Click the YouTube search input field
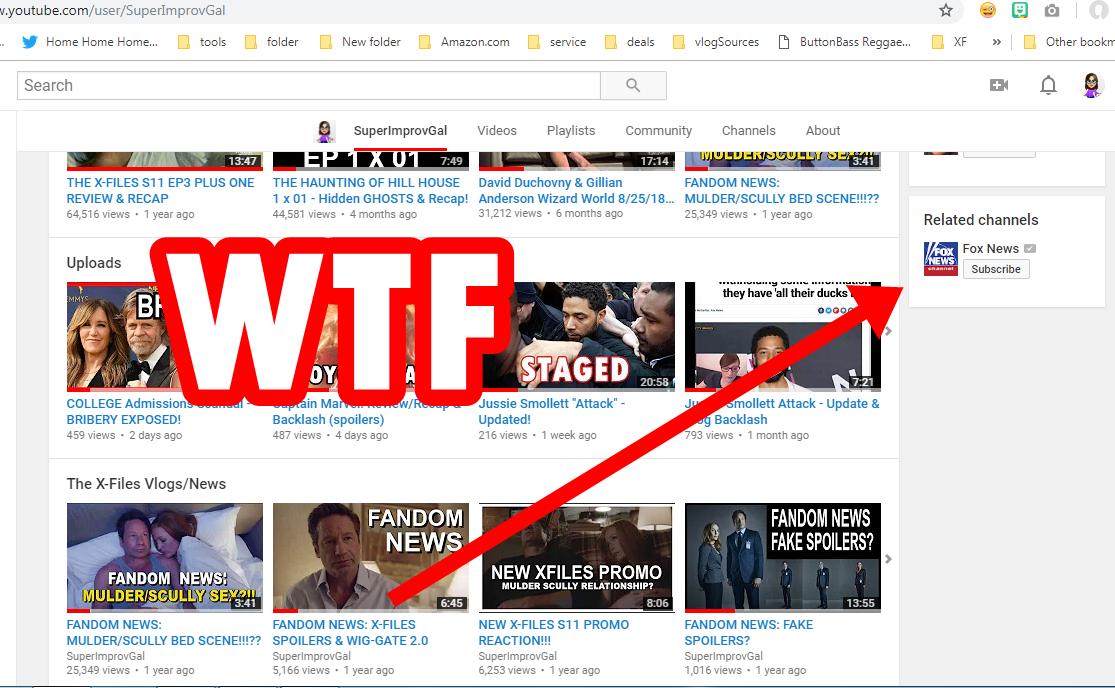Screen dimensions: 1115x688 click(309, 85)
